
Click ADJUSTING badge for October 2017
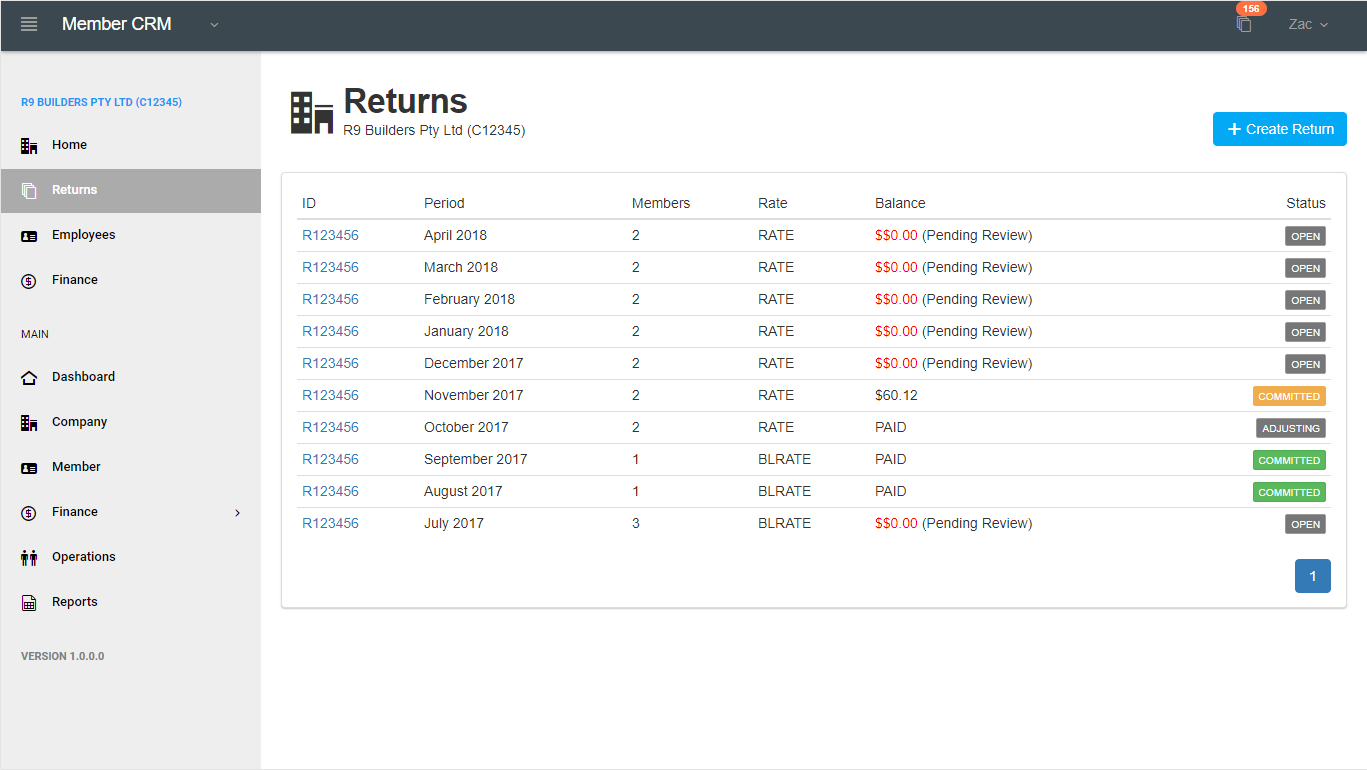(1291, 429)
